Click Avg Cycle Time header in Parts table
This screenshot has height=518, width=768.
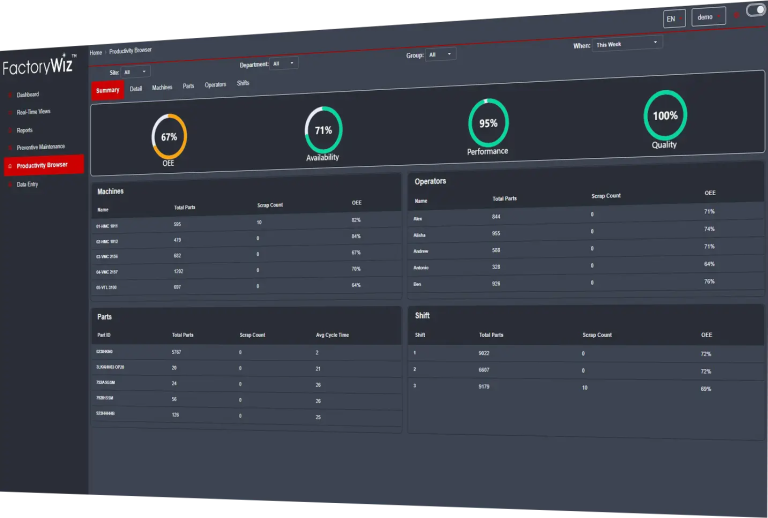pos(332,335)
